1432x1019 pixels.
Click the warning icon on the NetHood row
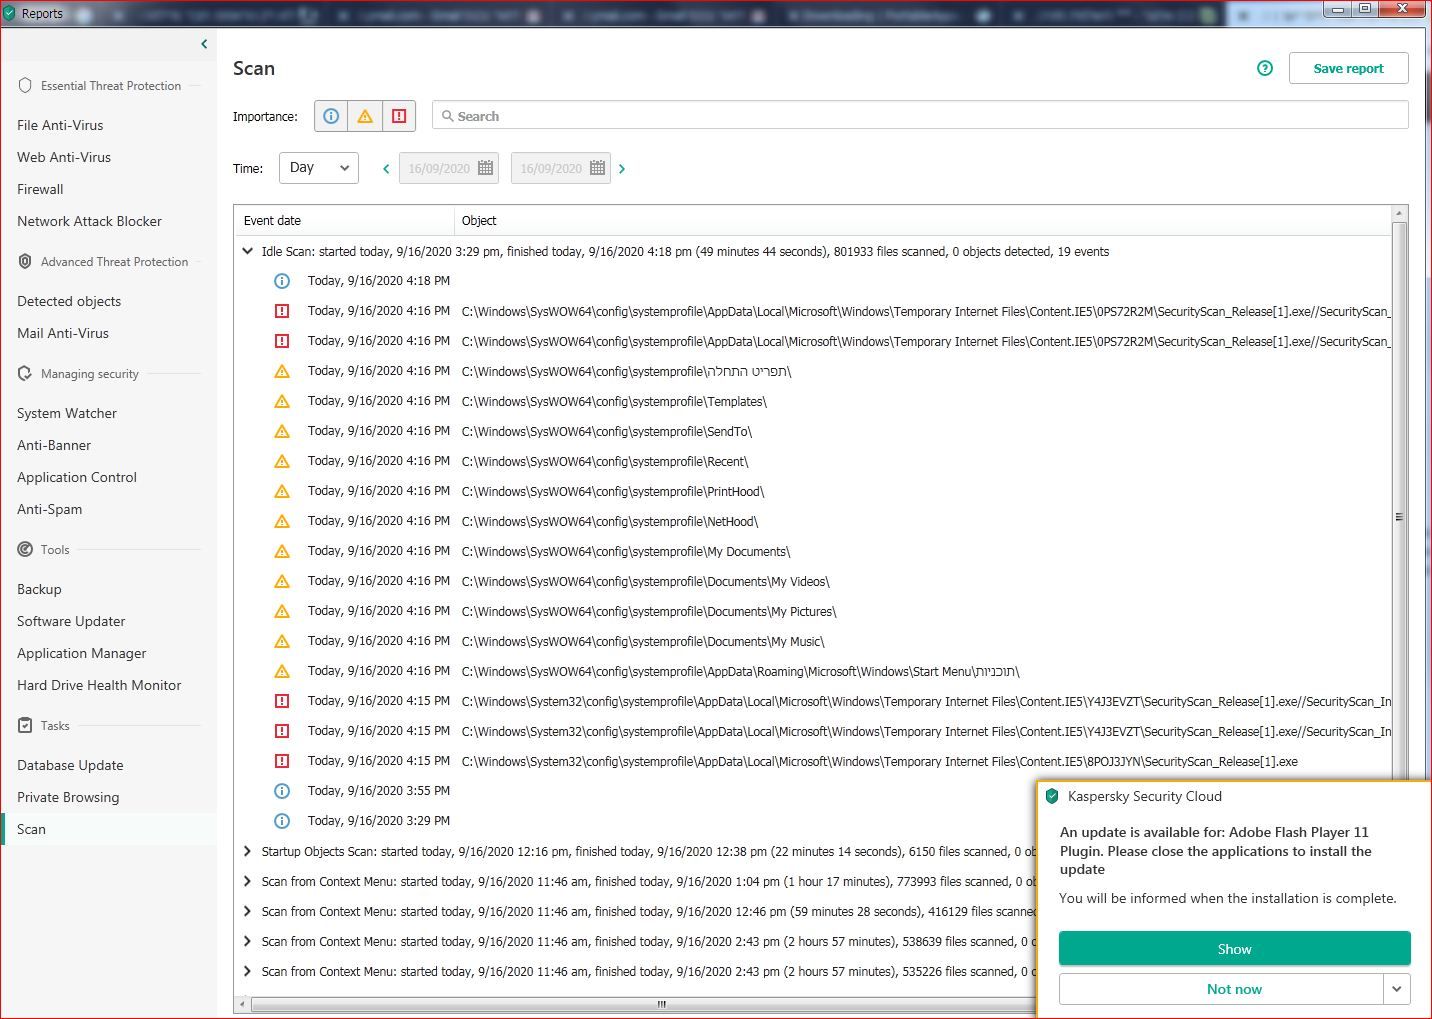282,521
